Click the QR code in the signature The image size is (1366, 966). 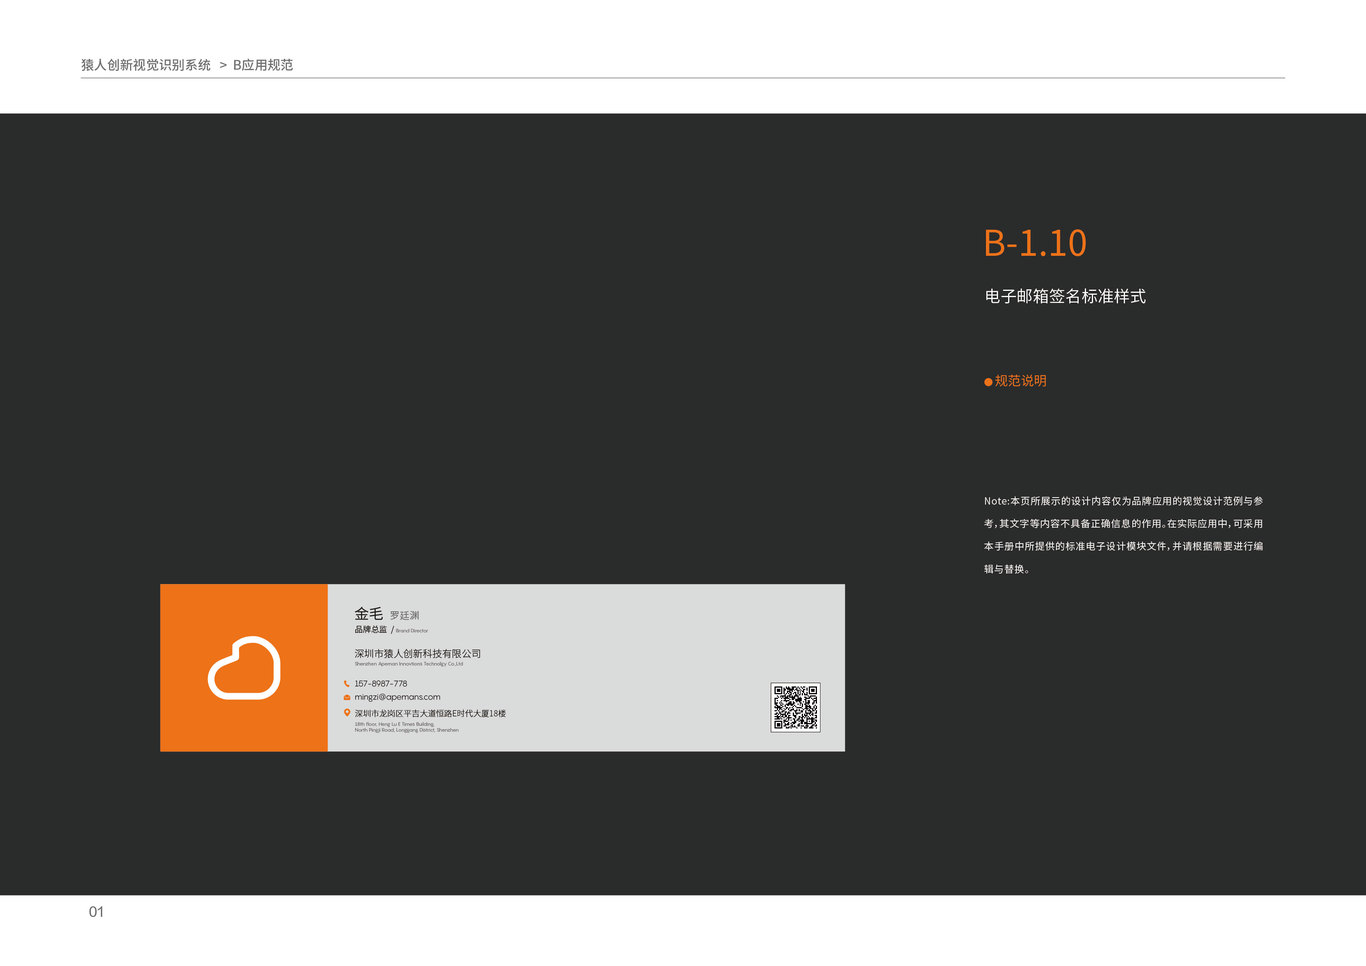click(x=795, y=708)
